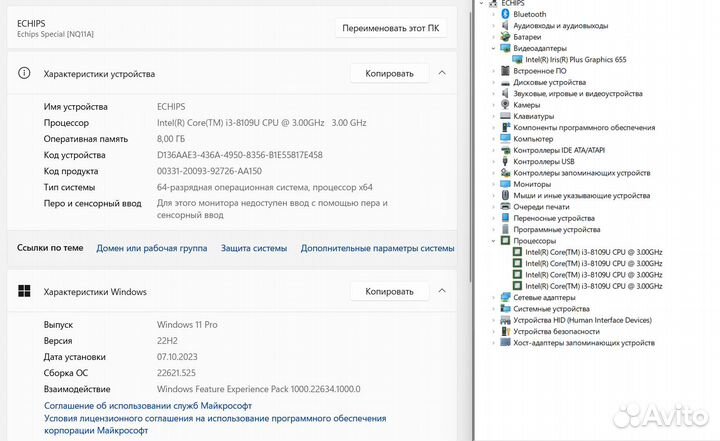
Task: Expand the Клавиатуры node arrow
Action: (x=494, y=116)
